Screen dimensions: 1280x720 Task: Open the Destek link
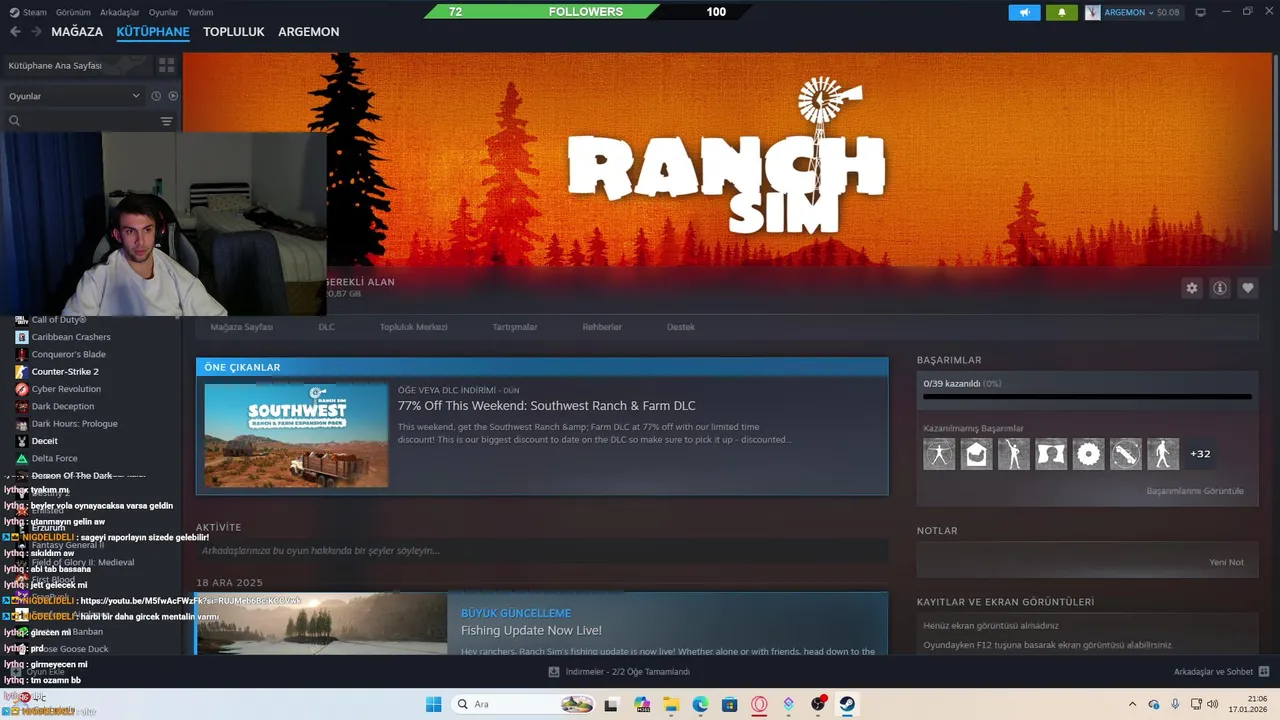point(681,327)
